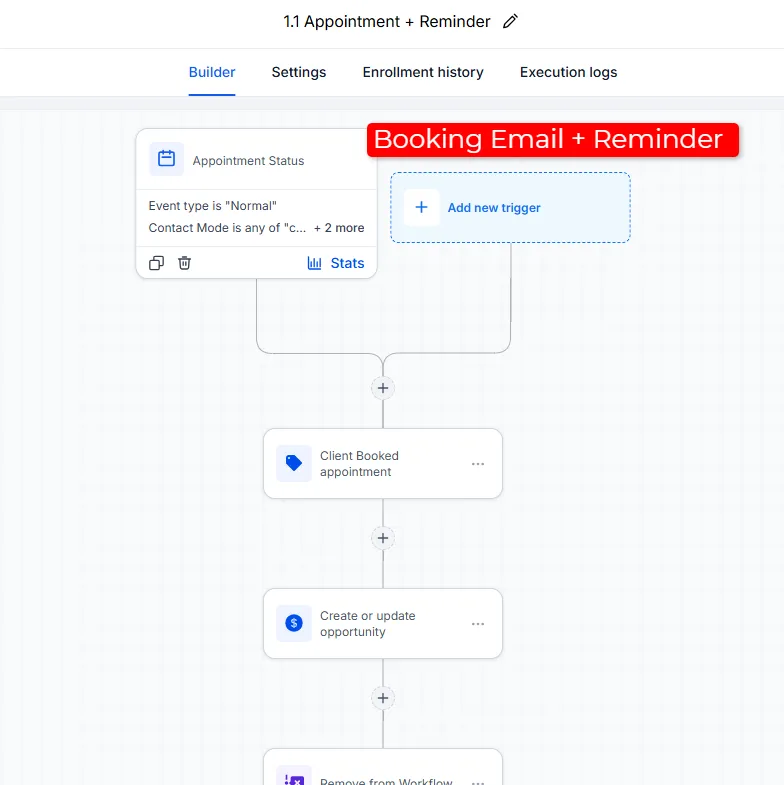784x785 pixels.
Task: Open Enrollment history tab
Action: (x=423, y=72)
